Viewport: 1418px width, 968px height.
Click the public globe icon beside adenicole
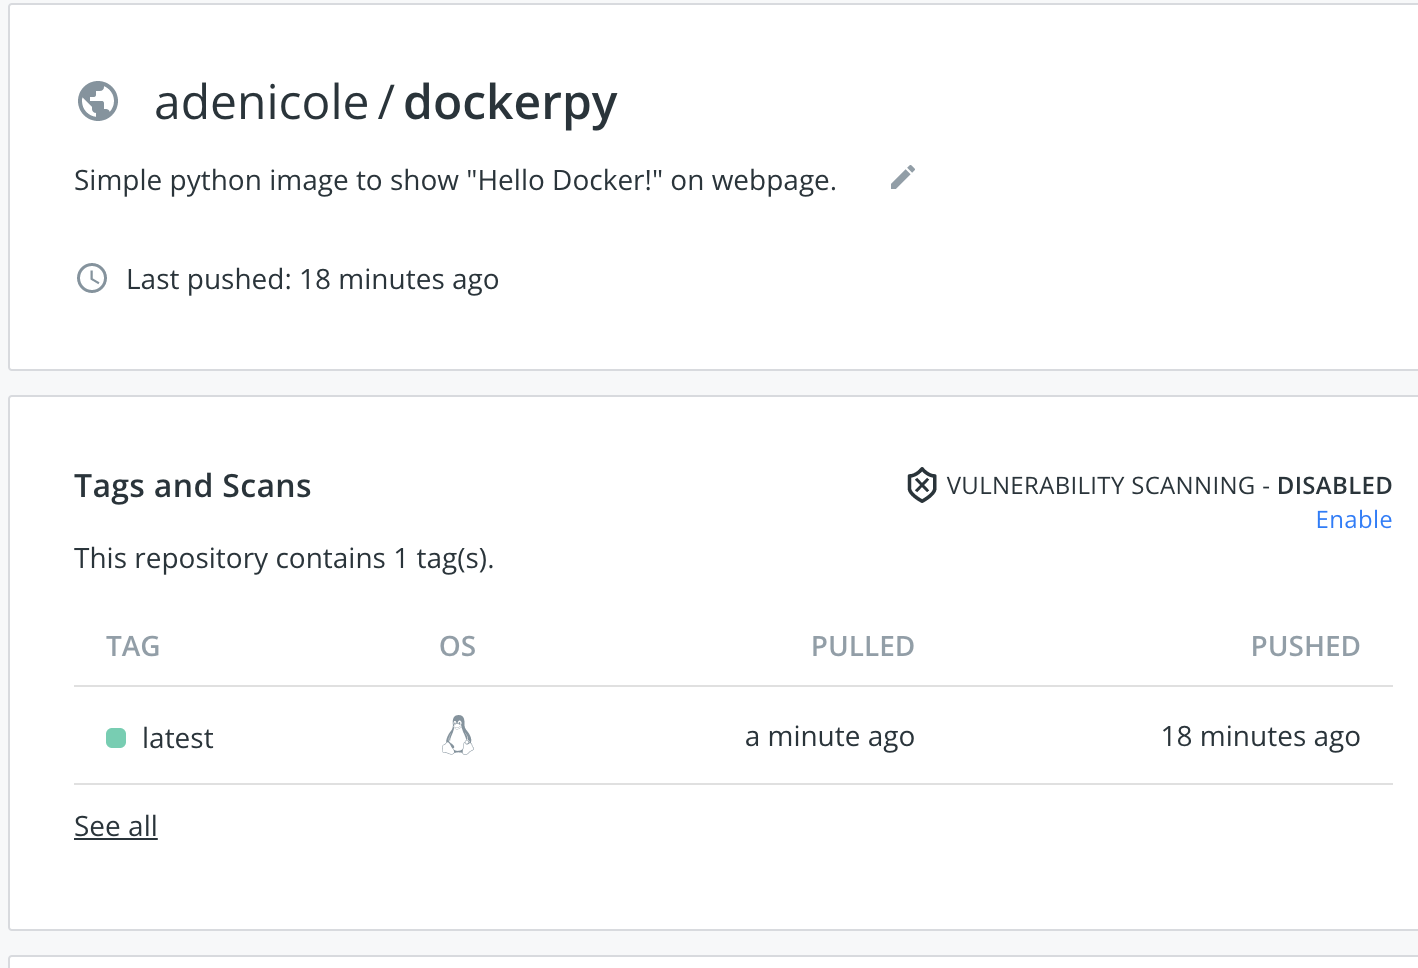(x=98, y=101)
